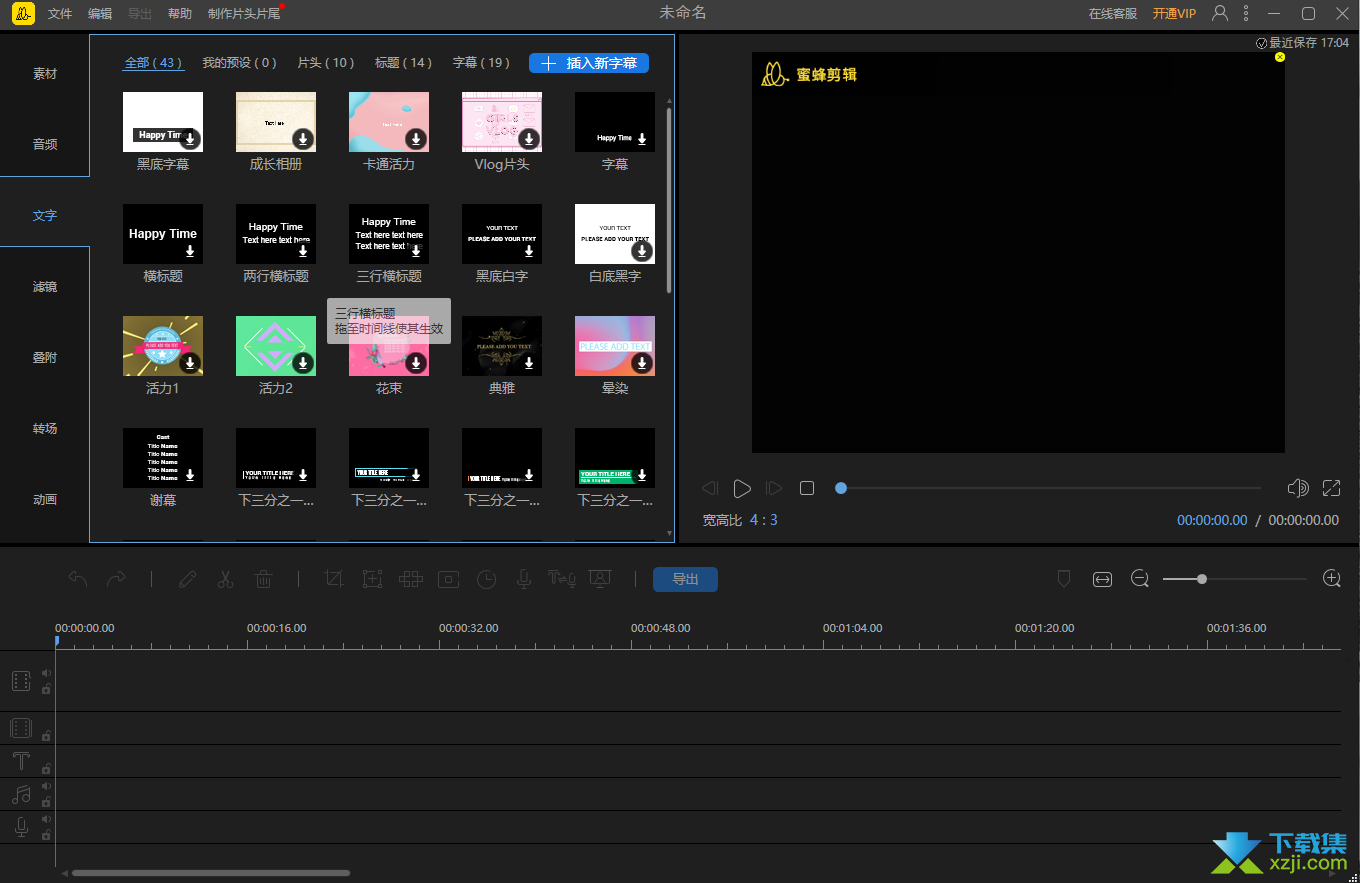Viewport: 1360px width, 883px height.
Task: Open the clock duration setting
Action: point(486,579)
